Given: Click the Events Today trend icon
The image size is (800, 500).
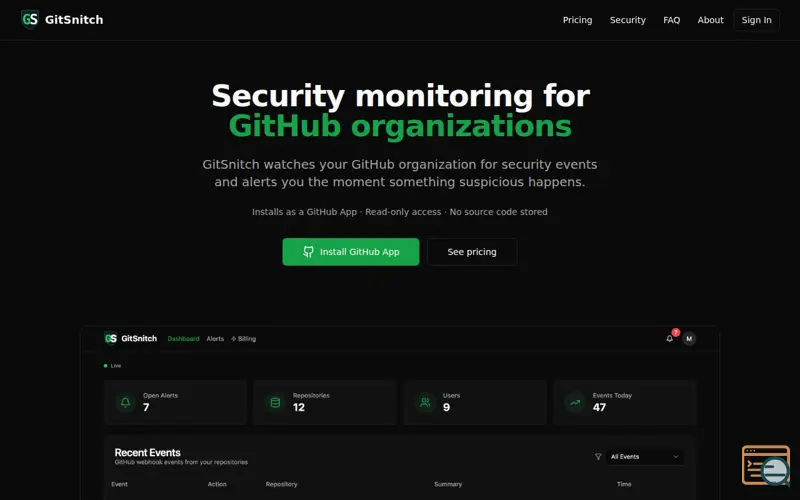Looking at the screenshot, I should coord(575,403).
